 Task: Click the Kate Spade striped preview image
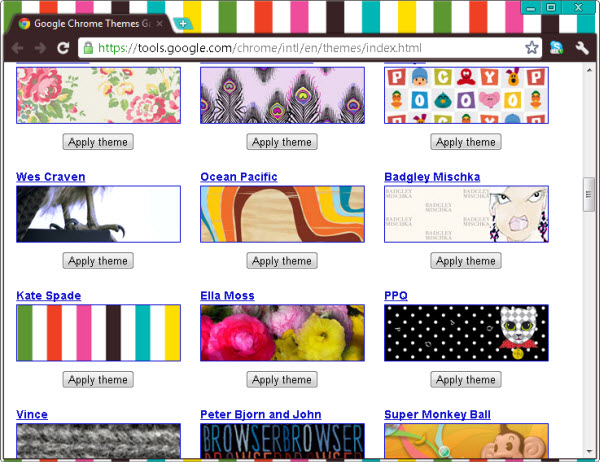[98, 333]
